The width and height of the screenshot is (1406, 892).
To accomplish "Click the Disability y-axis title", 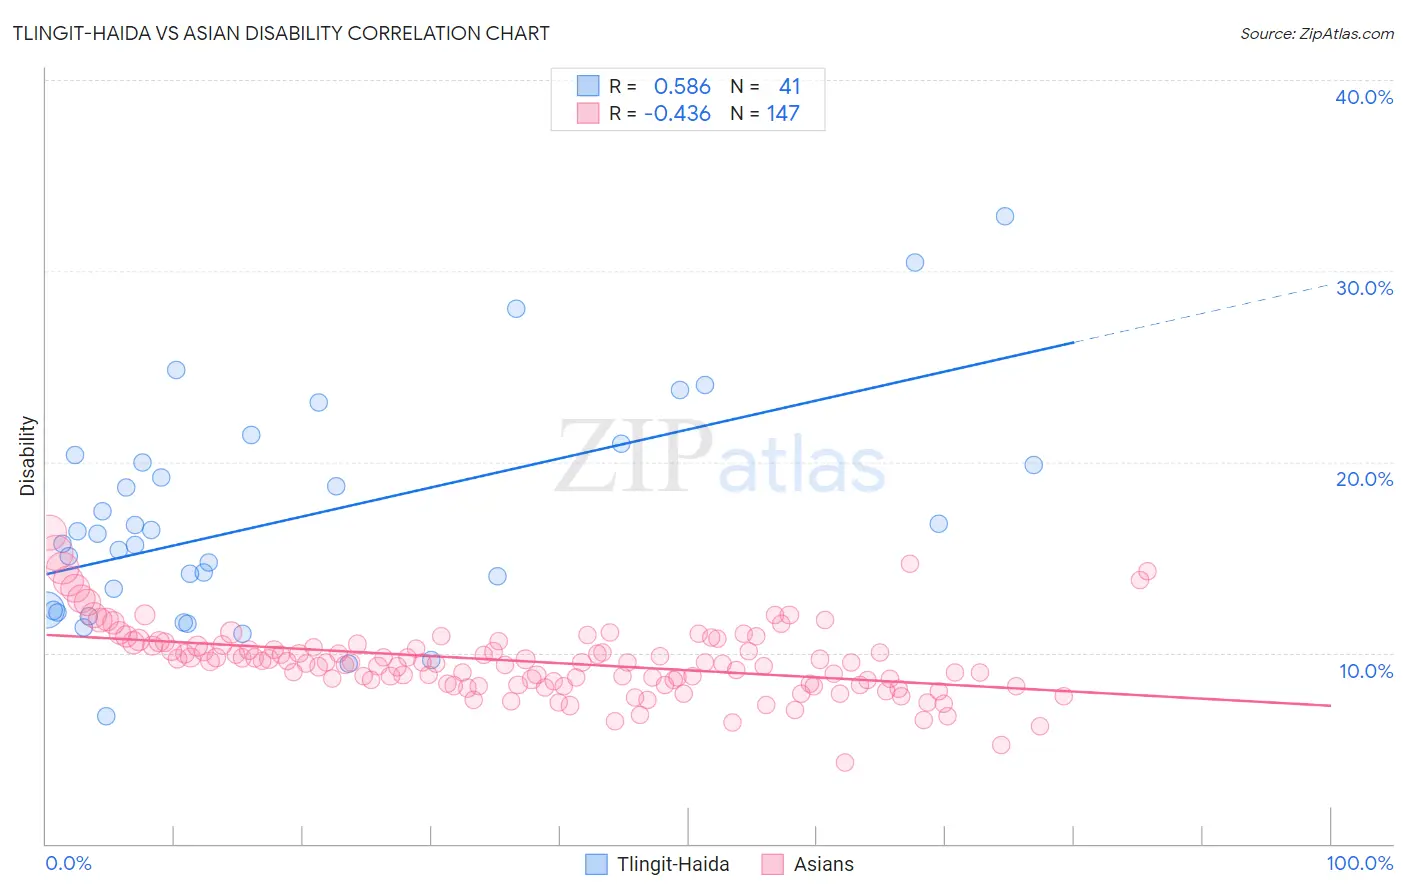I will (x=28, y=456).
